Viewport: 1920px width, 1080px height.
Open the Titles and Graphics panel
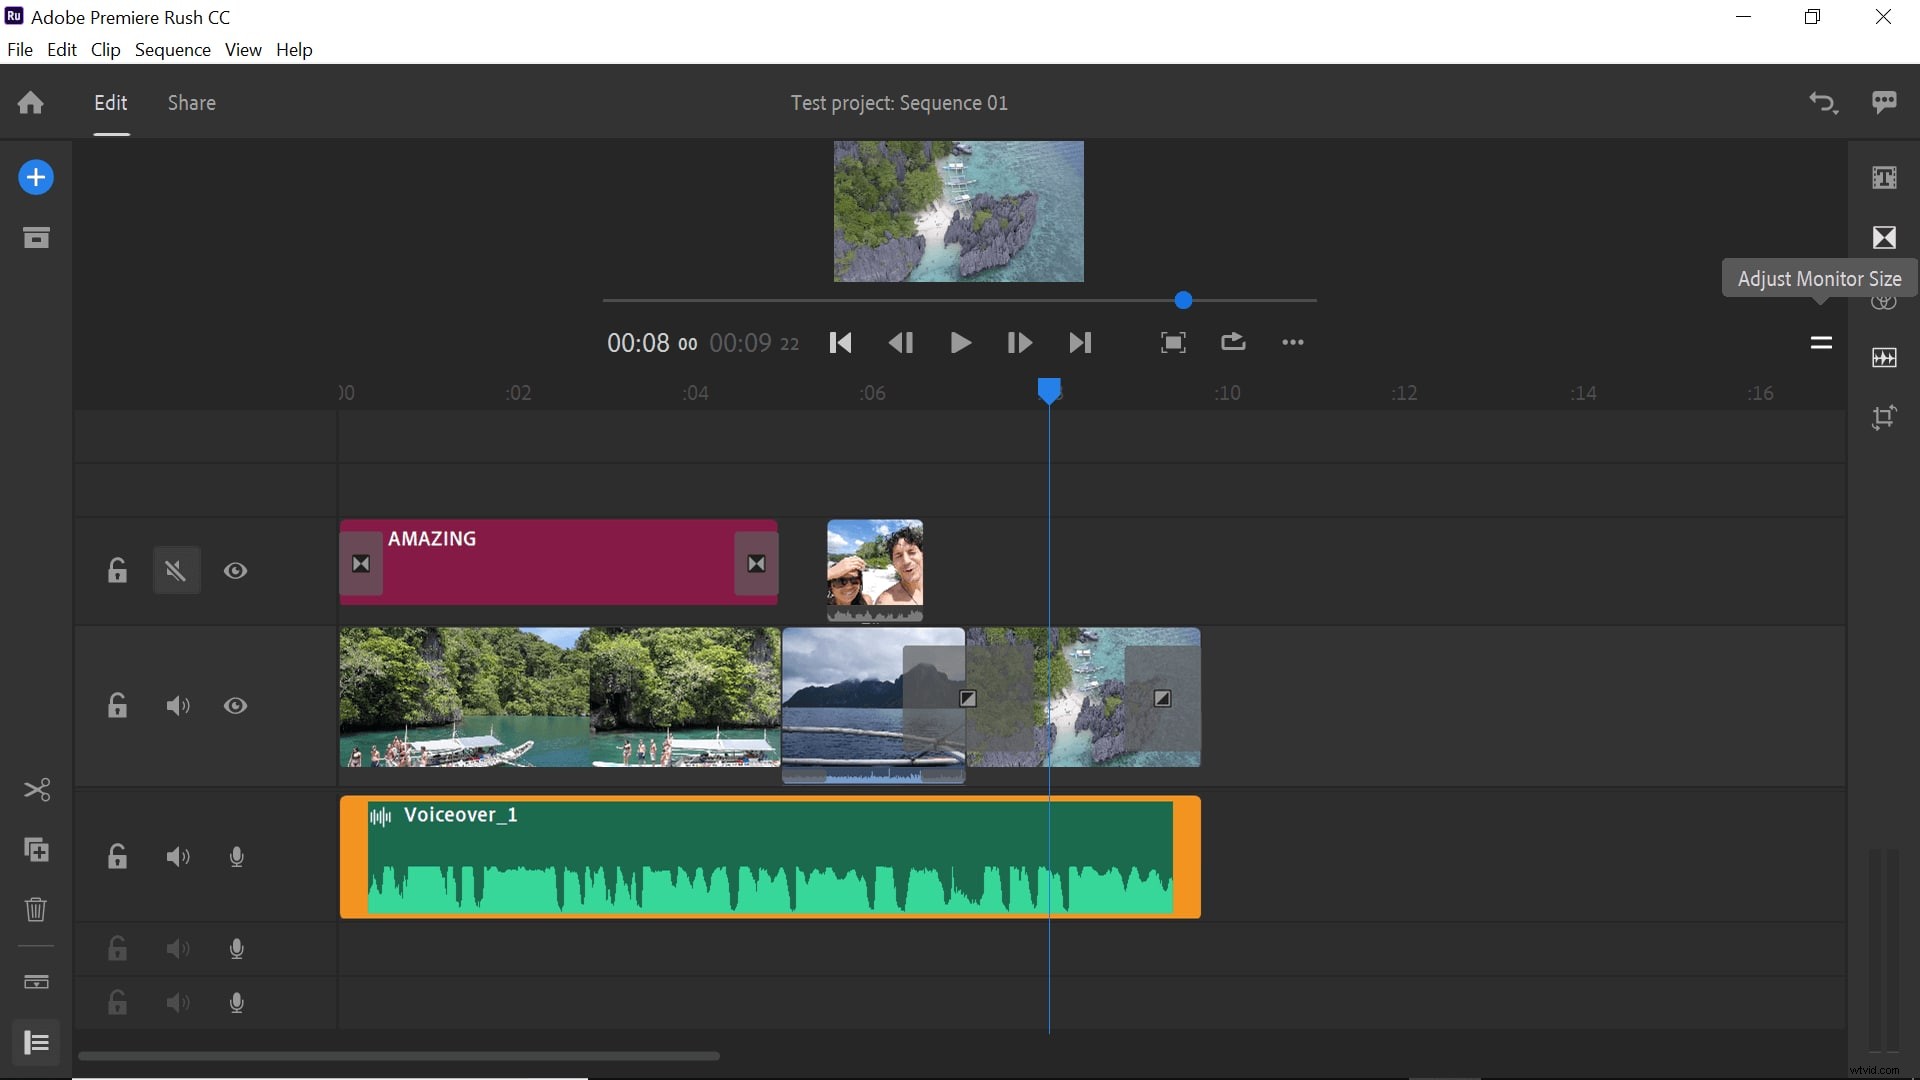coord(1884,177)
